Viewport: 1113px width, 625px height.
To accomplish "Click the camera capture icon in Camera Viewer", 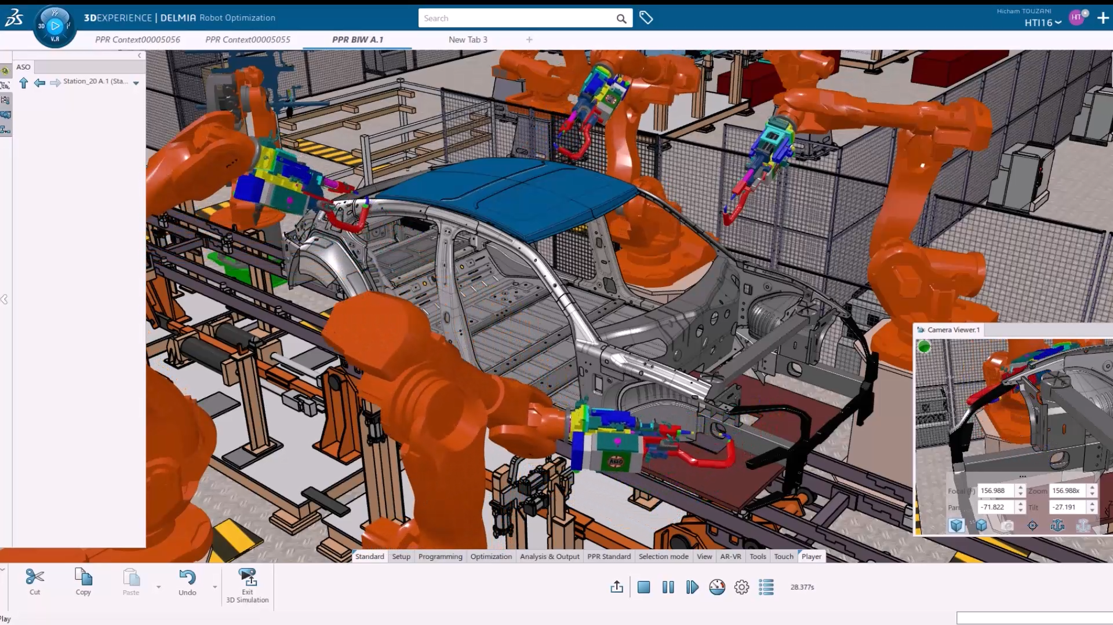I will click(x=1008, y=525).
